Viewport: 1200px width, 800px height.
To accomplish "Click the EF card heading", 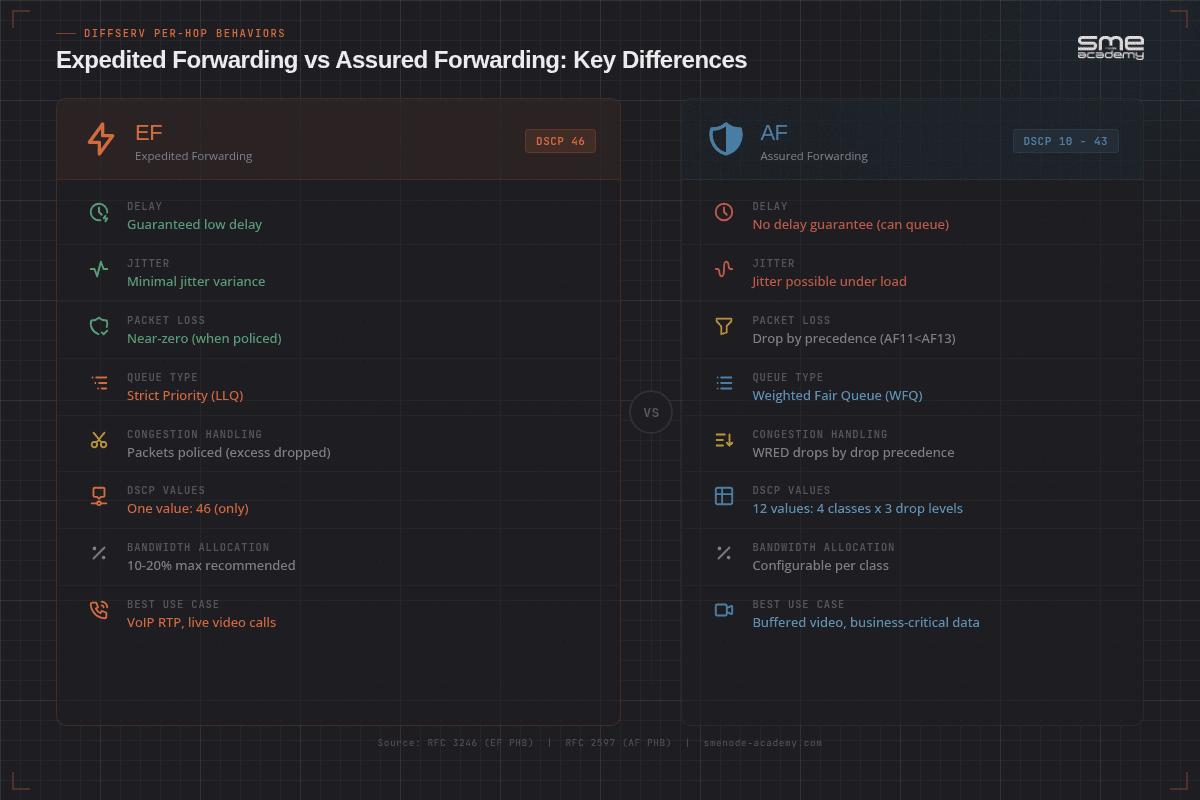I will click(x=149, y=133).
